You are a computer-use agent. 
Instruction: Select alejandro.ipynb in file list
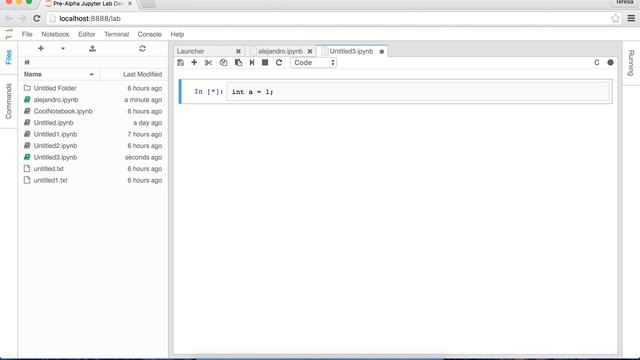point(93,100)
